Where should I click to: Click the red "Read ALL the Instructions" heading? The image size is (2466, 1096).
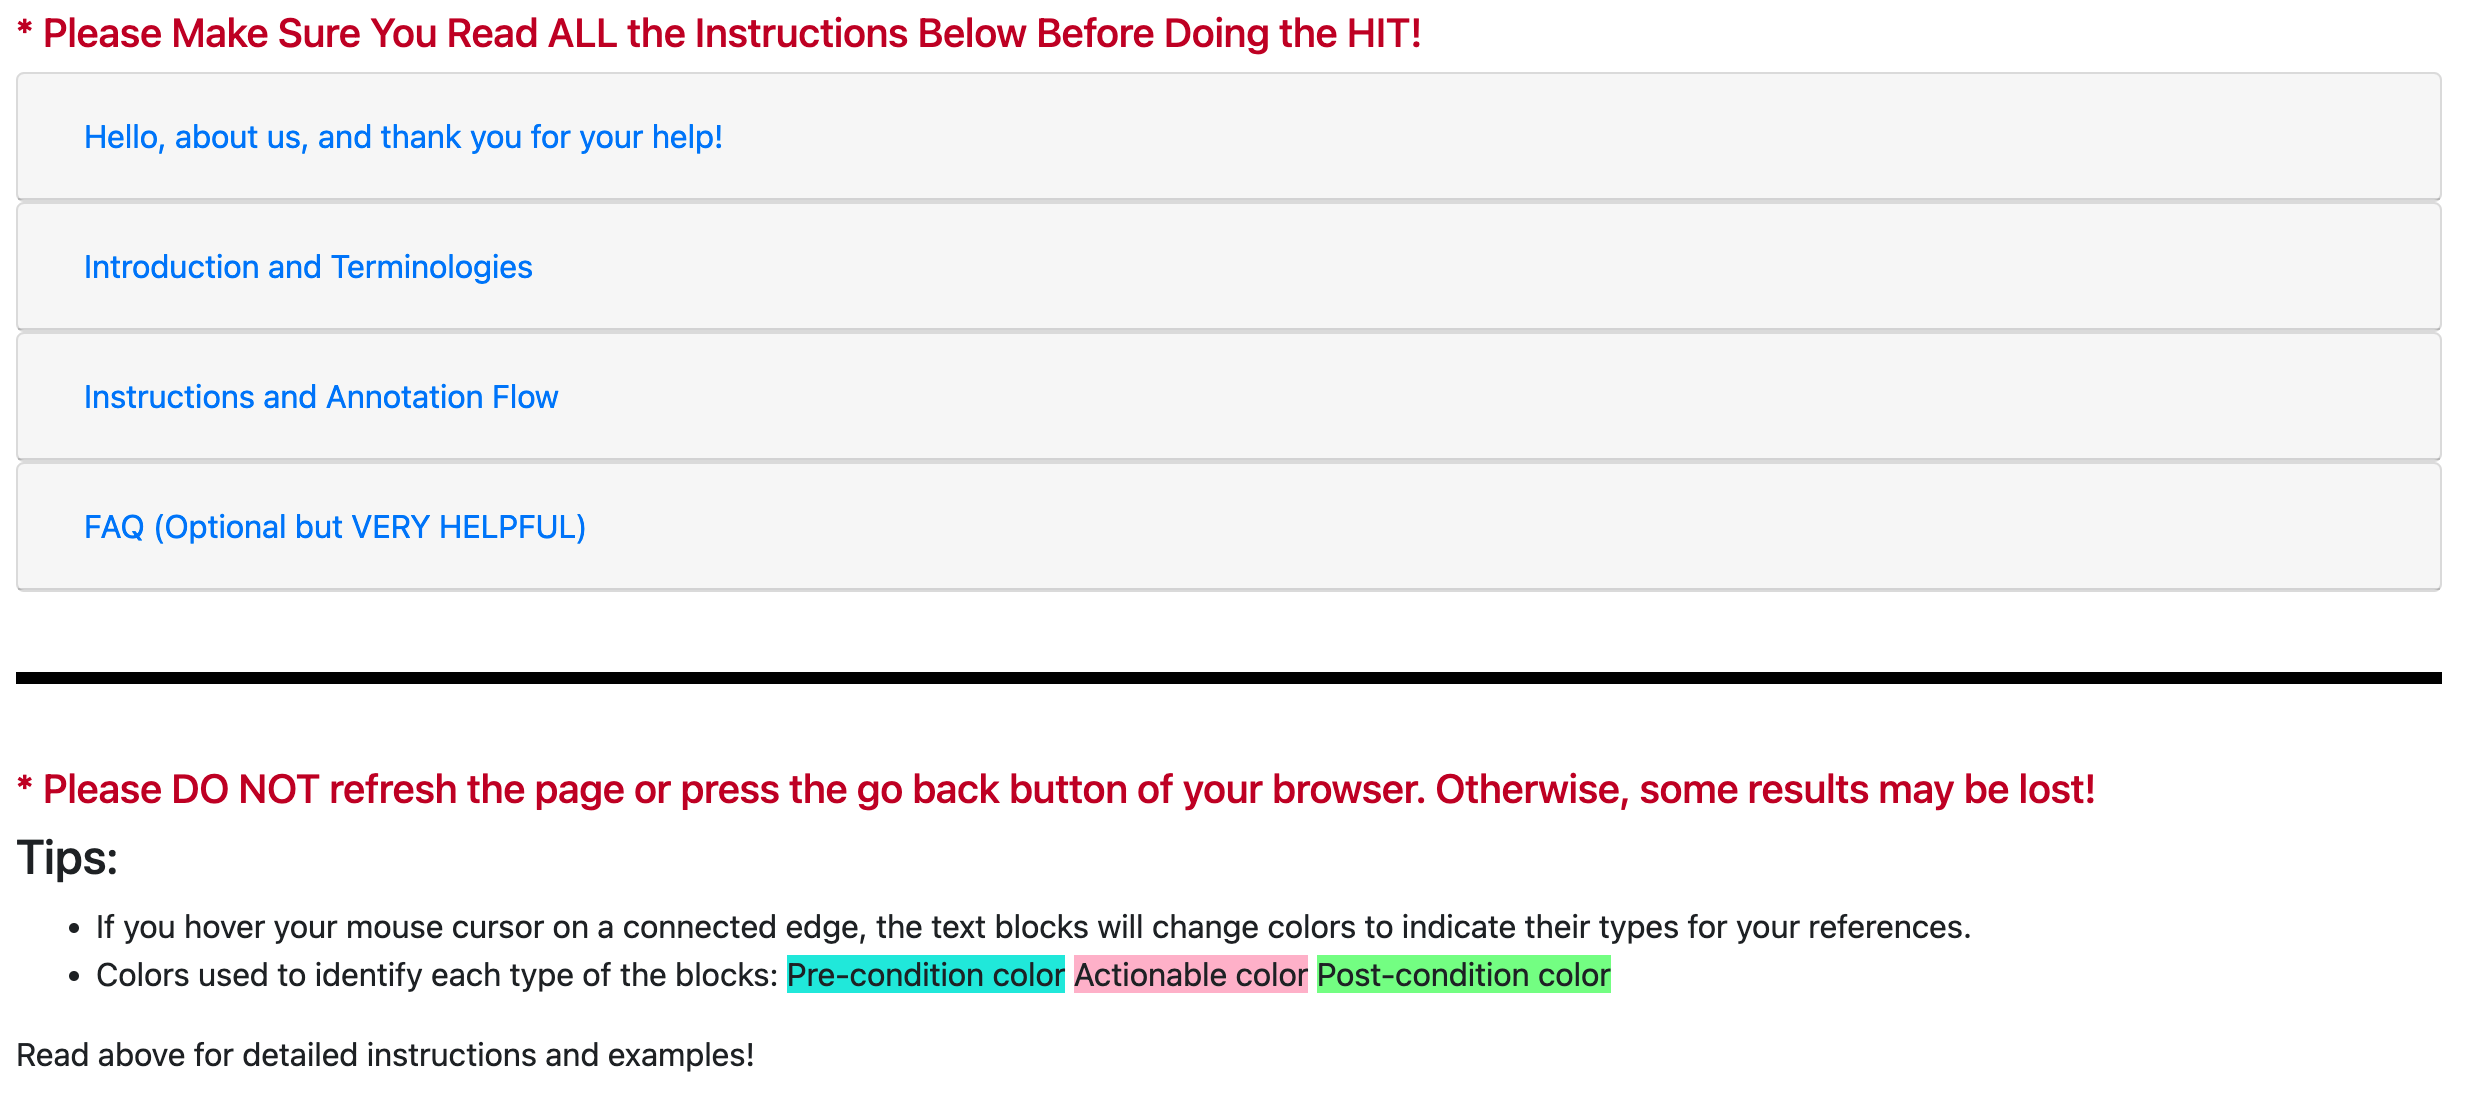(730, 34)
